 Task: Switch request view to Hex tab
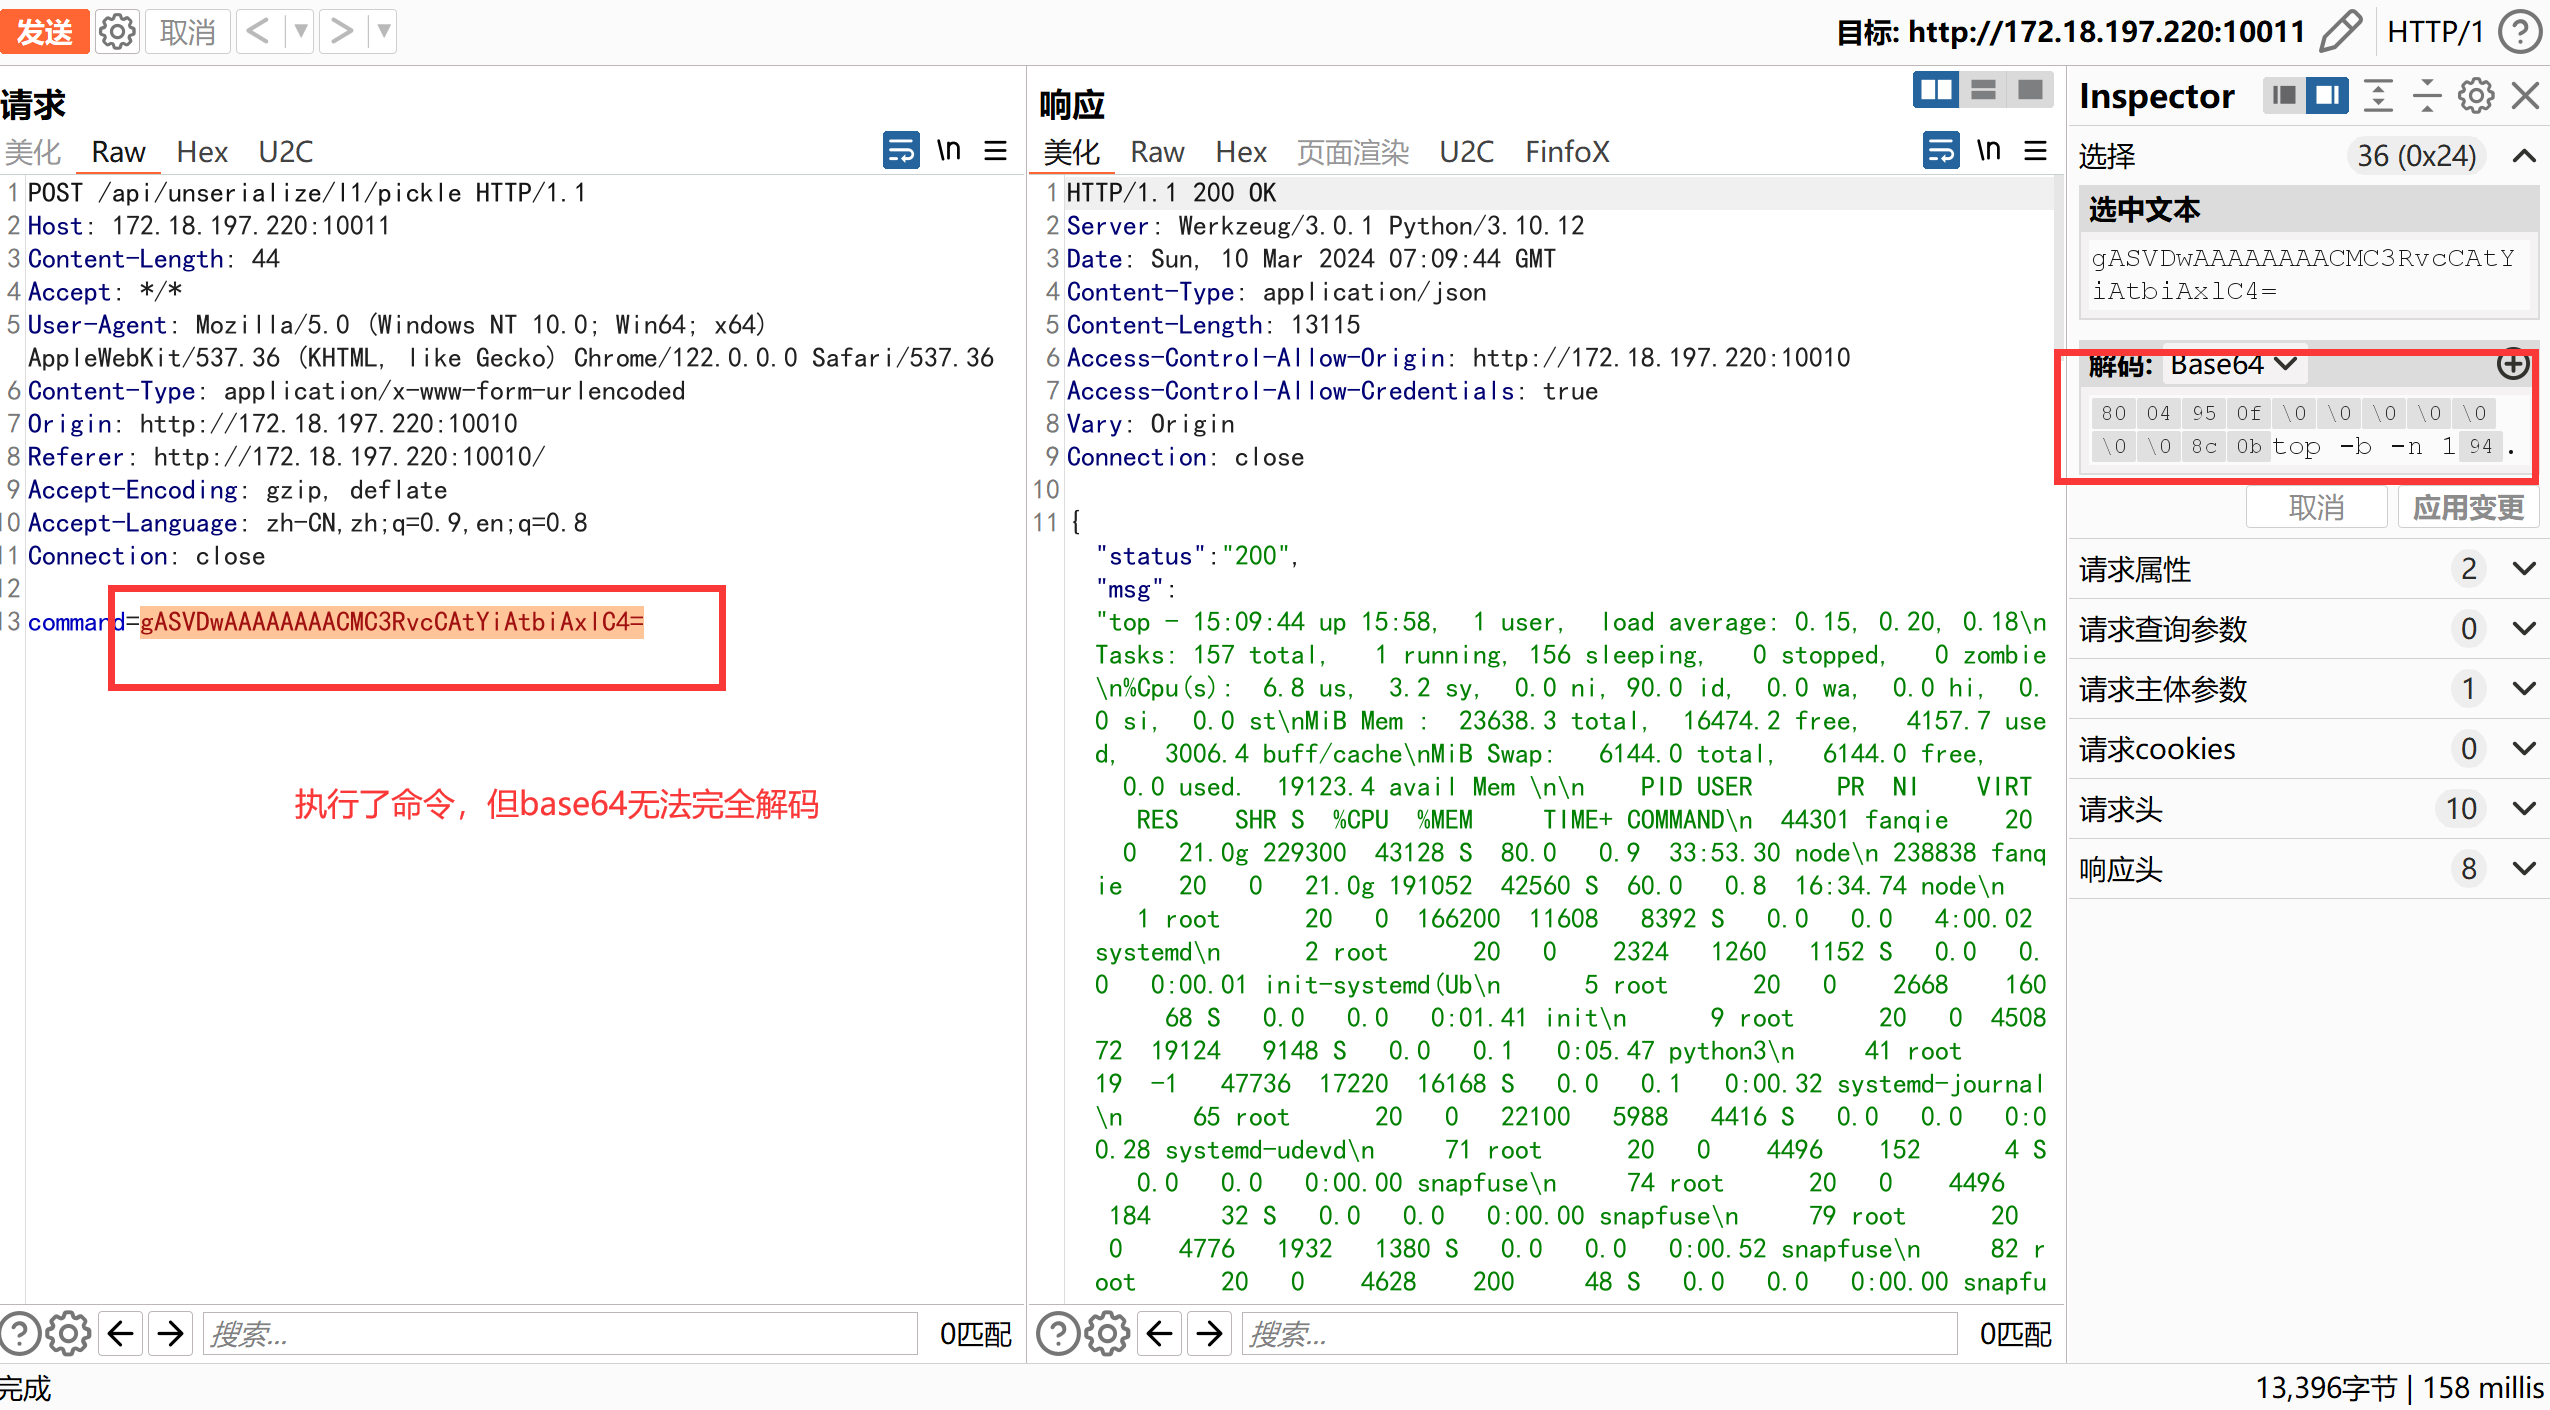pyautogui.click(x=202, y=152)
